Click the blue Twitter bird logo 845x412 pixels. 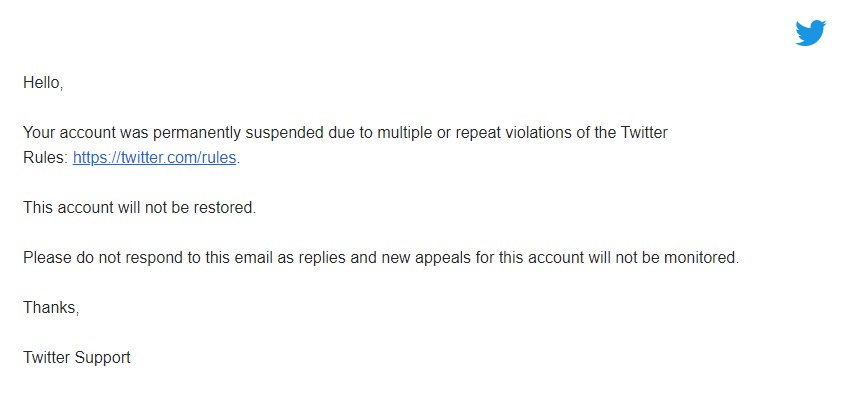[x=811, y=33]
